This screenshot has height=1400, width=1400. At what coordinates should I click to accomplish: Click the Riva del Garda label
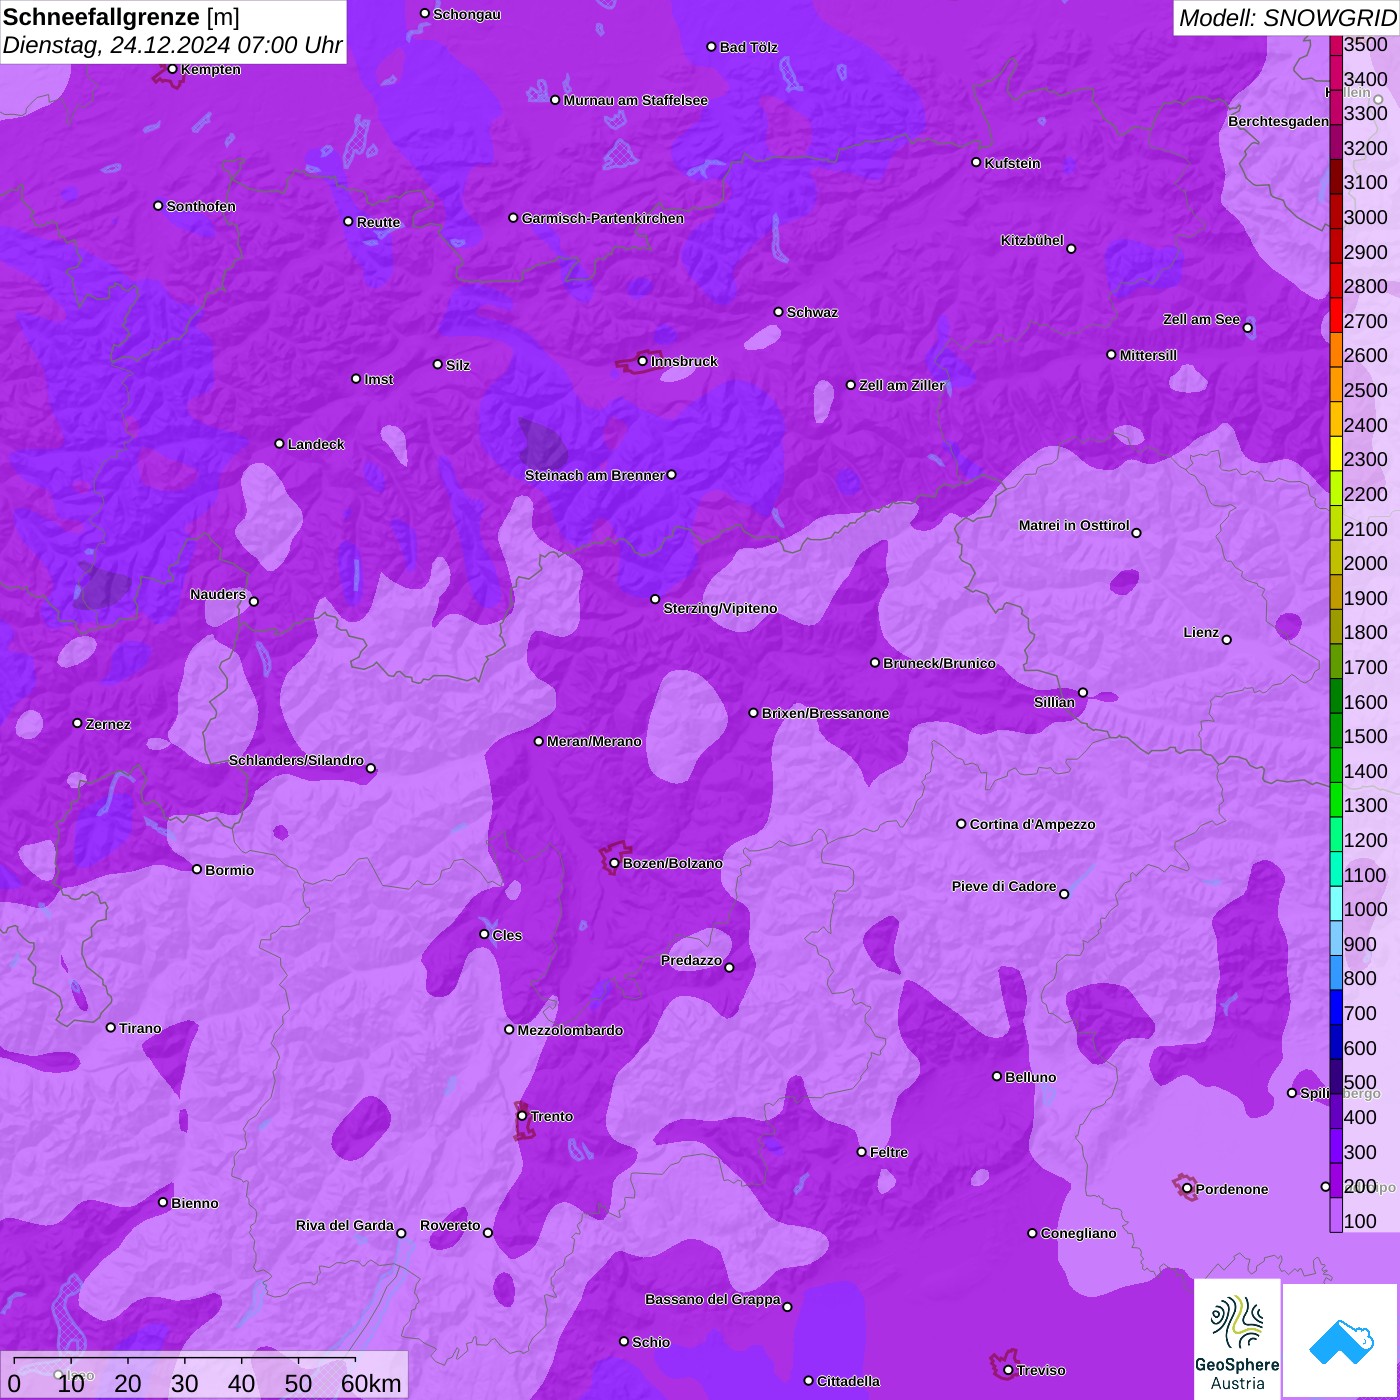coord(345,1225)
